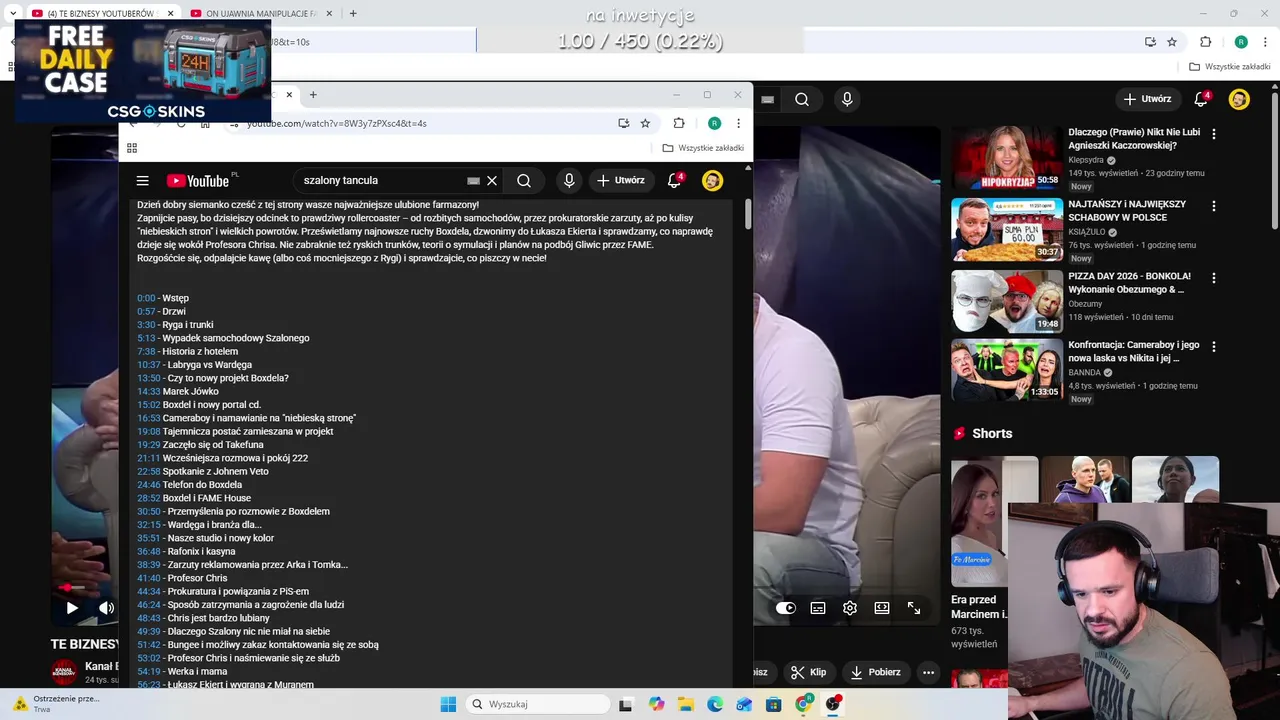Open options for 'NAJTAŃSZY i NAJWIĘKSZY SCHABOWY' video
The image size is (1280, 720).
(1214, 205)
